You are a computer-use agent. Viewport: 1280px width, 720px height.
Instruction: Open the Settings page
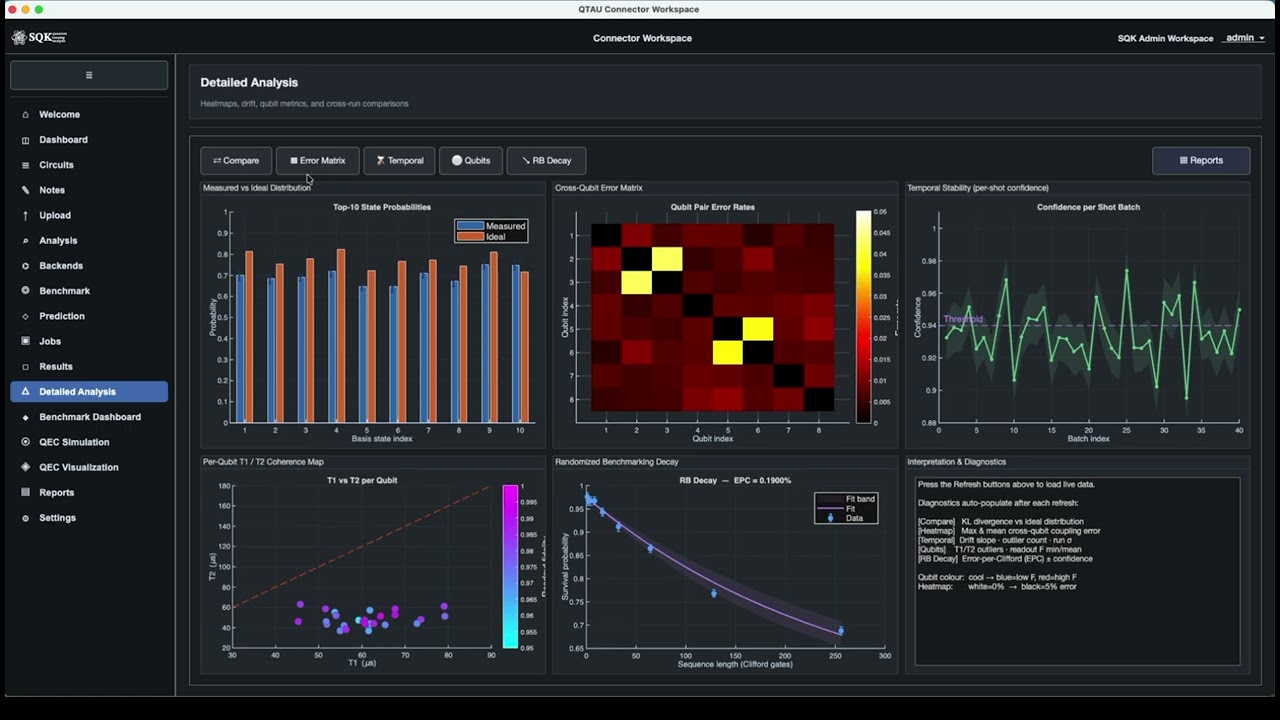(x=89, y=518)
